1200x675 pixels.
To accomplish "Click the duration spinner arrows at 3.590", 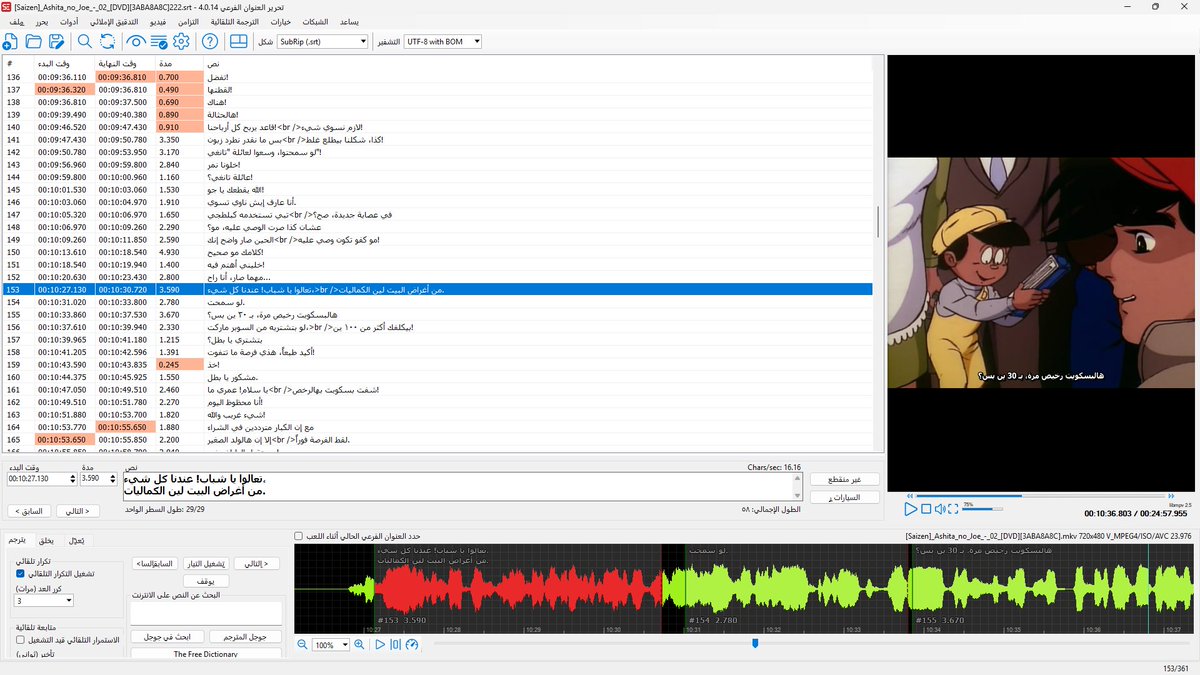I will click(114, 479).
